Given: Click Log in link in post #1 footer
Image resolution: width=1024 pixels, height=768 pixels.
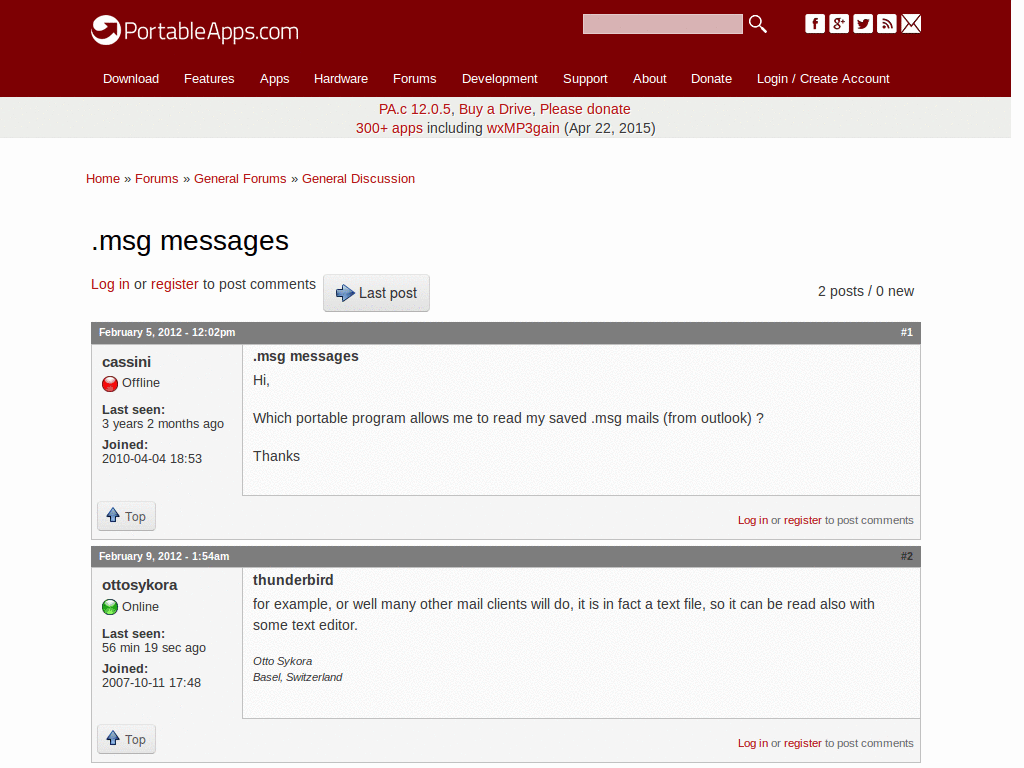Looking at the screenshot, I should pyautogui.click(x=752, y=520).
